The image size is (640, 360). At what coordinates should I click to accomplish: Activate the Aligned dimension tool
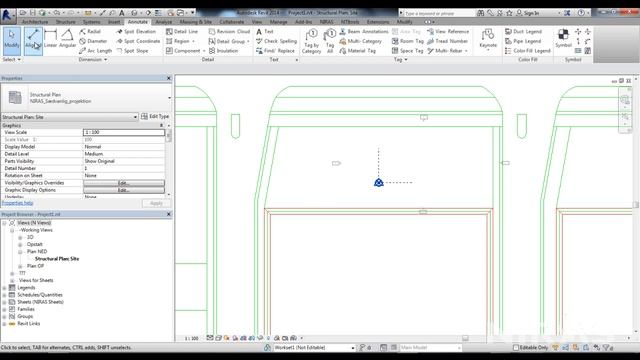[33, 40]
